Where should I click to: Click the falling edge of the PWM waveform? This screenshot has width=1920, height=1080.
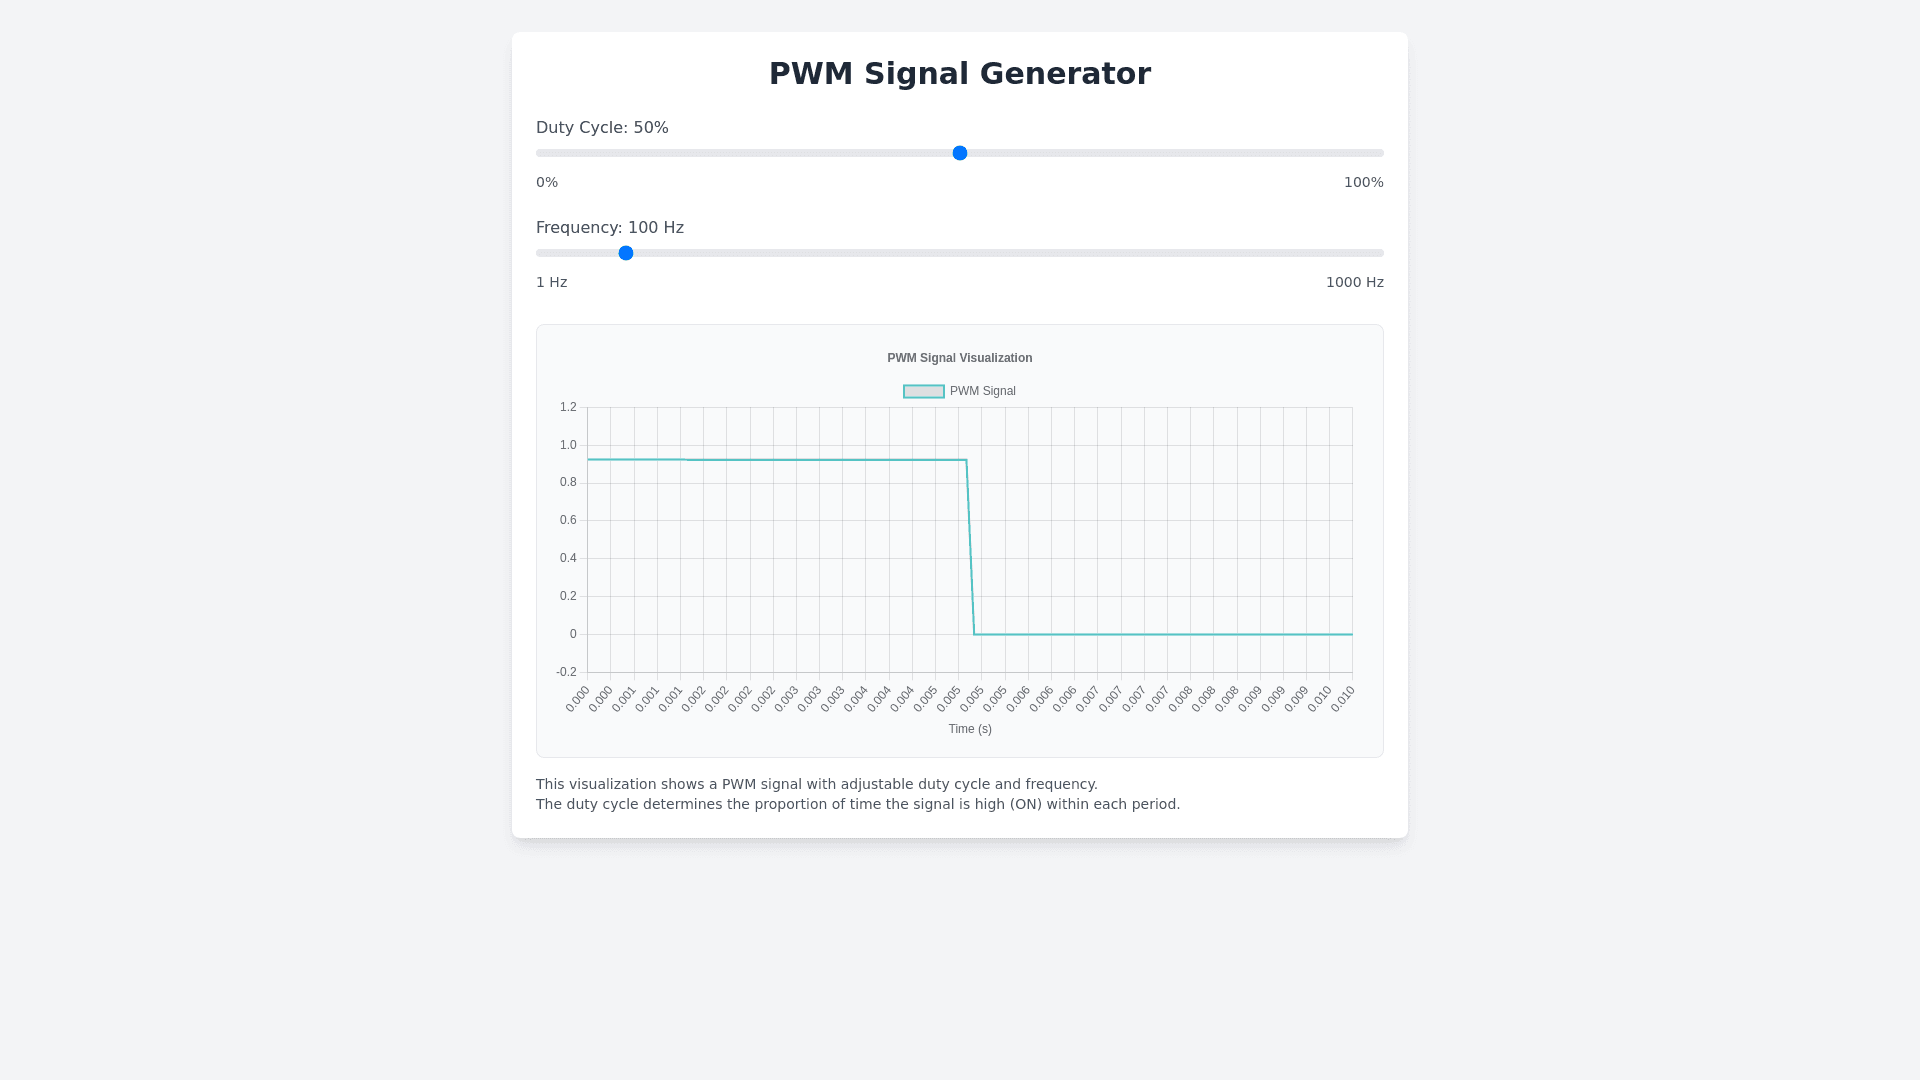pyautogui.click(x=970, y=547)
